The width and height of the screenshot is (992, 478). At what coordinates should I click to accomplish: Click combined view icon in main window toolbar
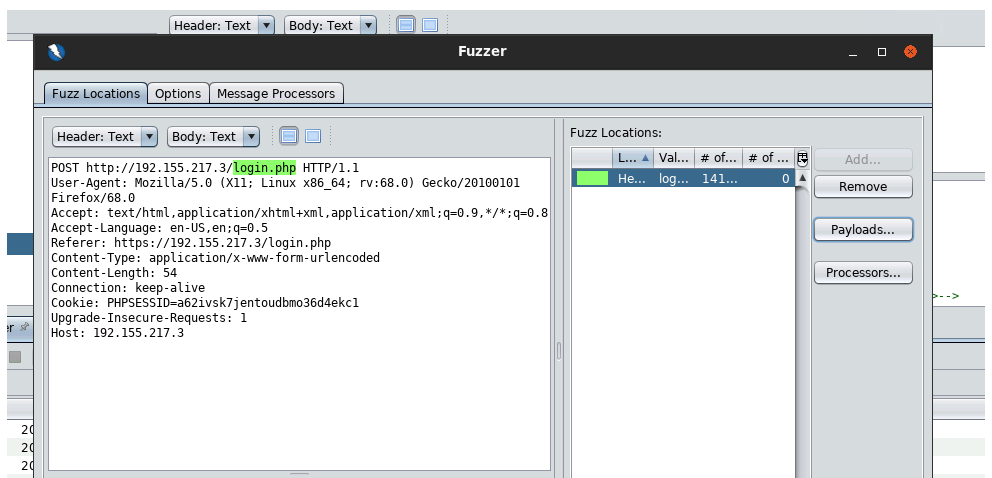430,25
